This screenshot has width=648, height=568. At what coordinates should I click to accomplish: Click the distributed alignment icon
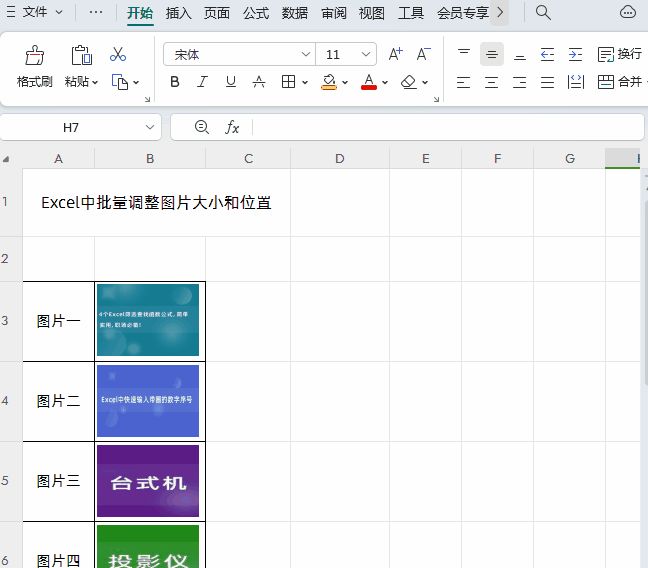pyautogui.click(x=576, y=82)
